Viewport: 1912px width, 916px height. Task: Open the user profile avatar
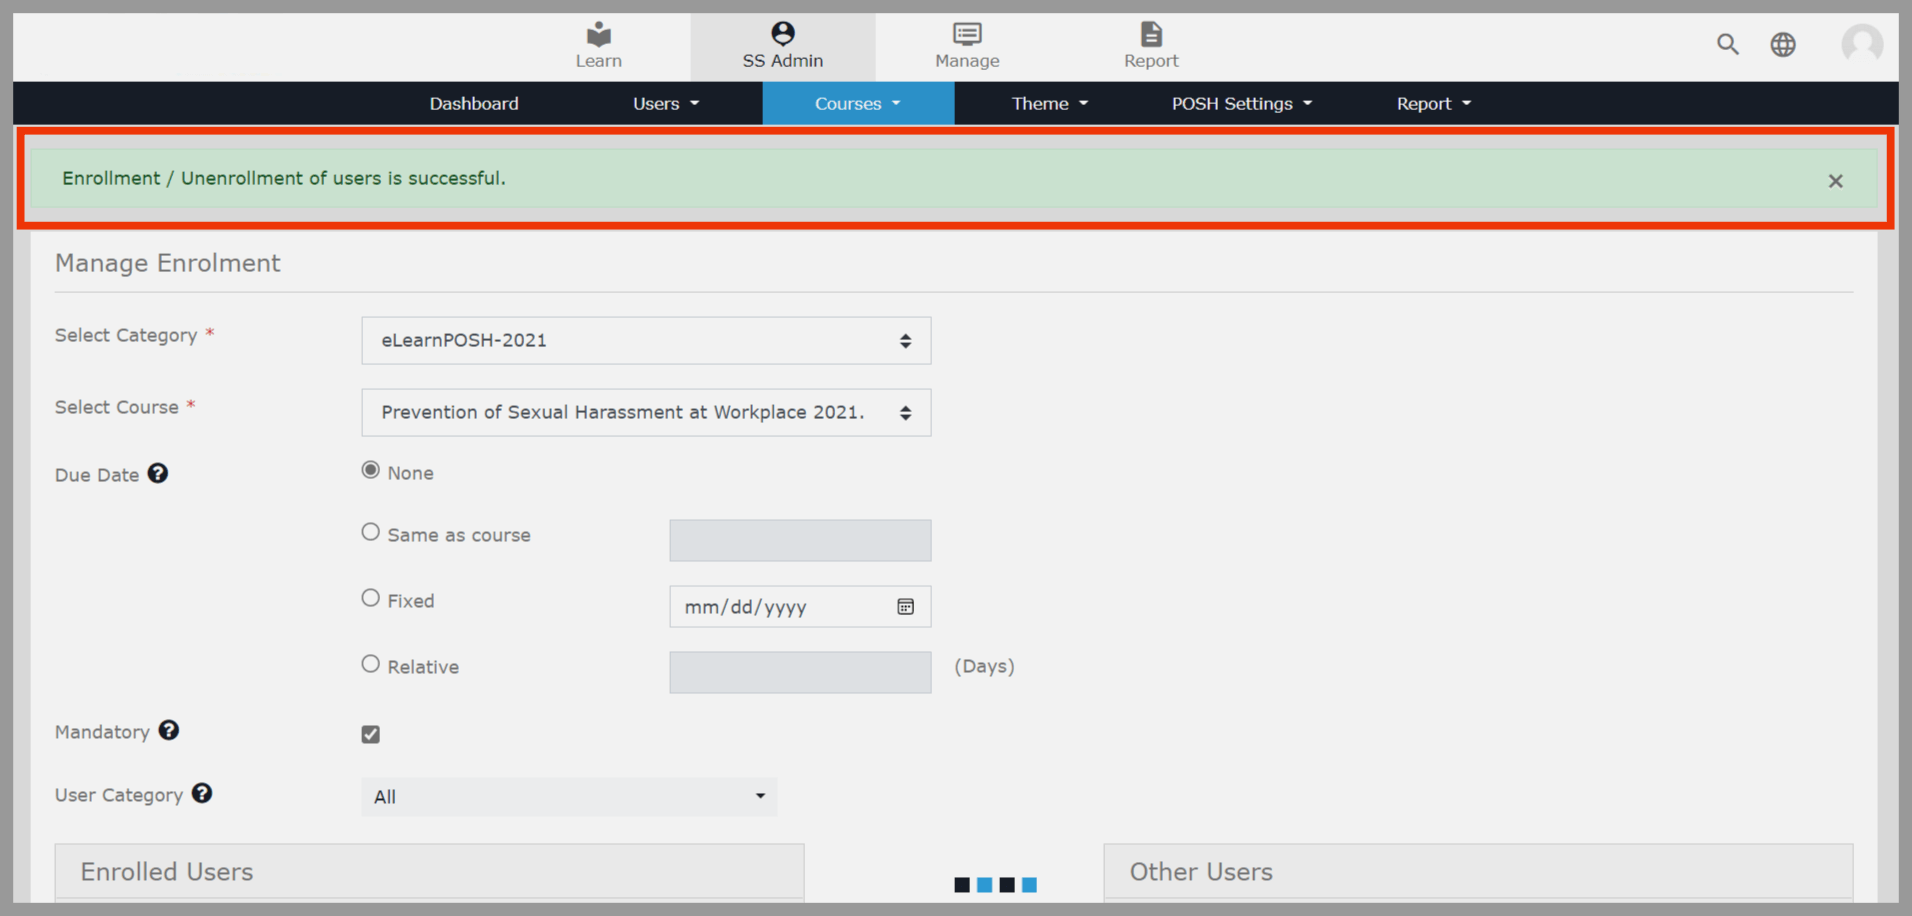click(x=1861, y=44)
